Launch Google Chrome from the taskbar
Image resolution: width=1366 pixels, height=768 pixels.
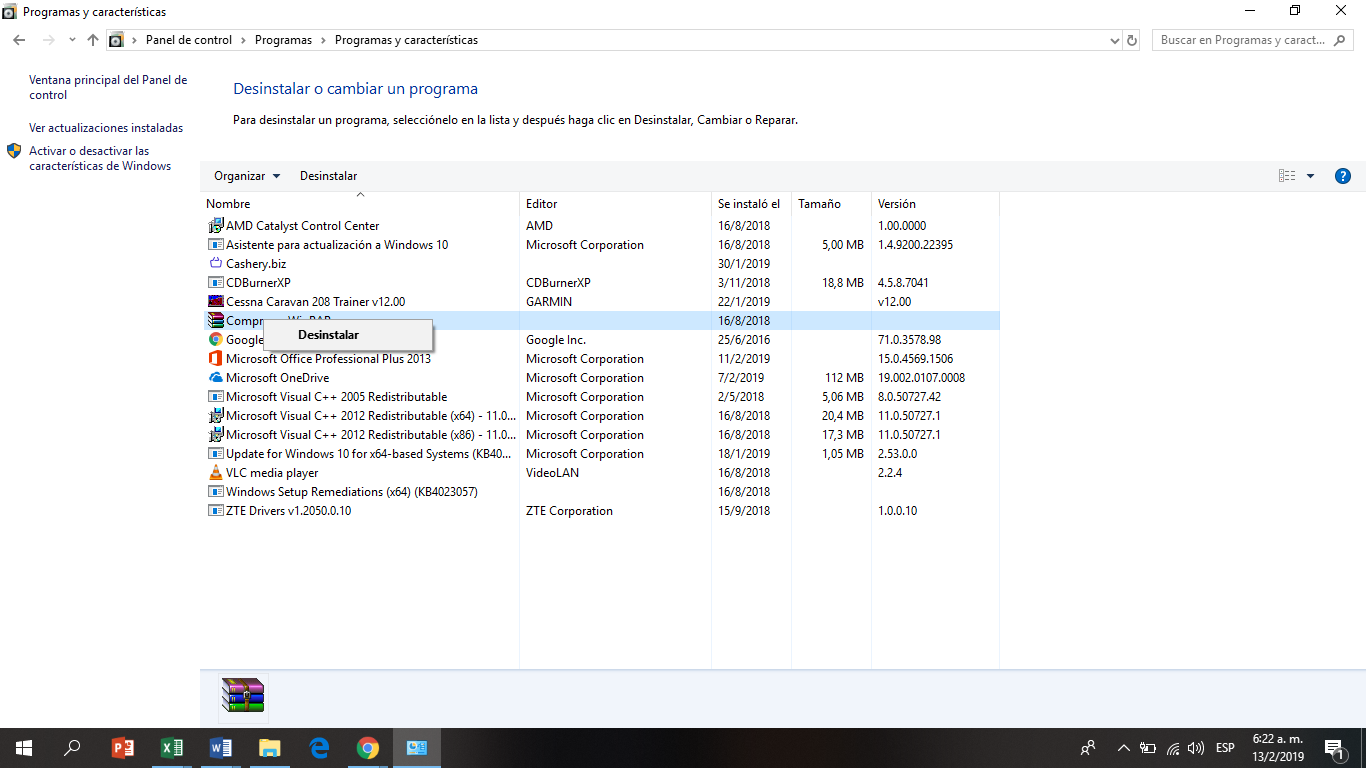click(x=368, y=748)
